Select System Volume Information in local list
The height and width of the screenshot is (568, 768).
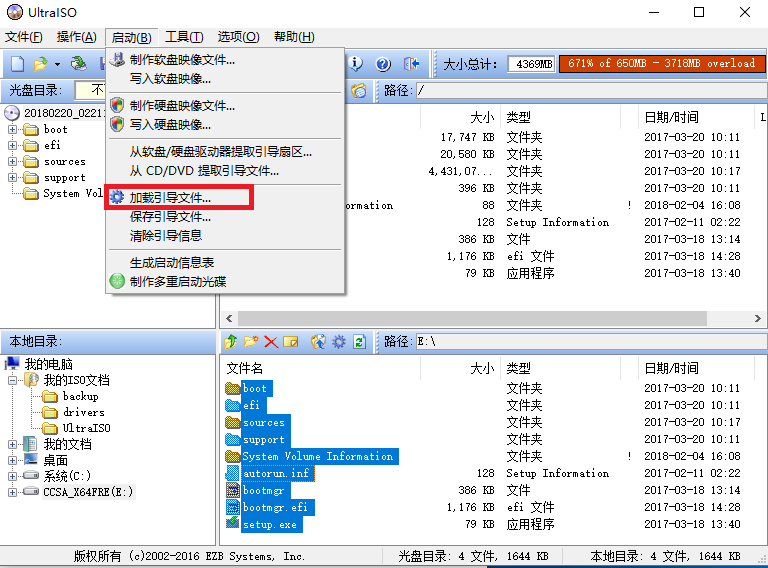click(x=318, y=456)
